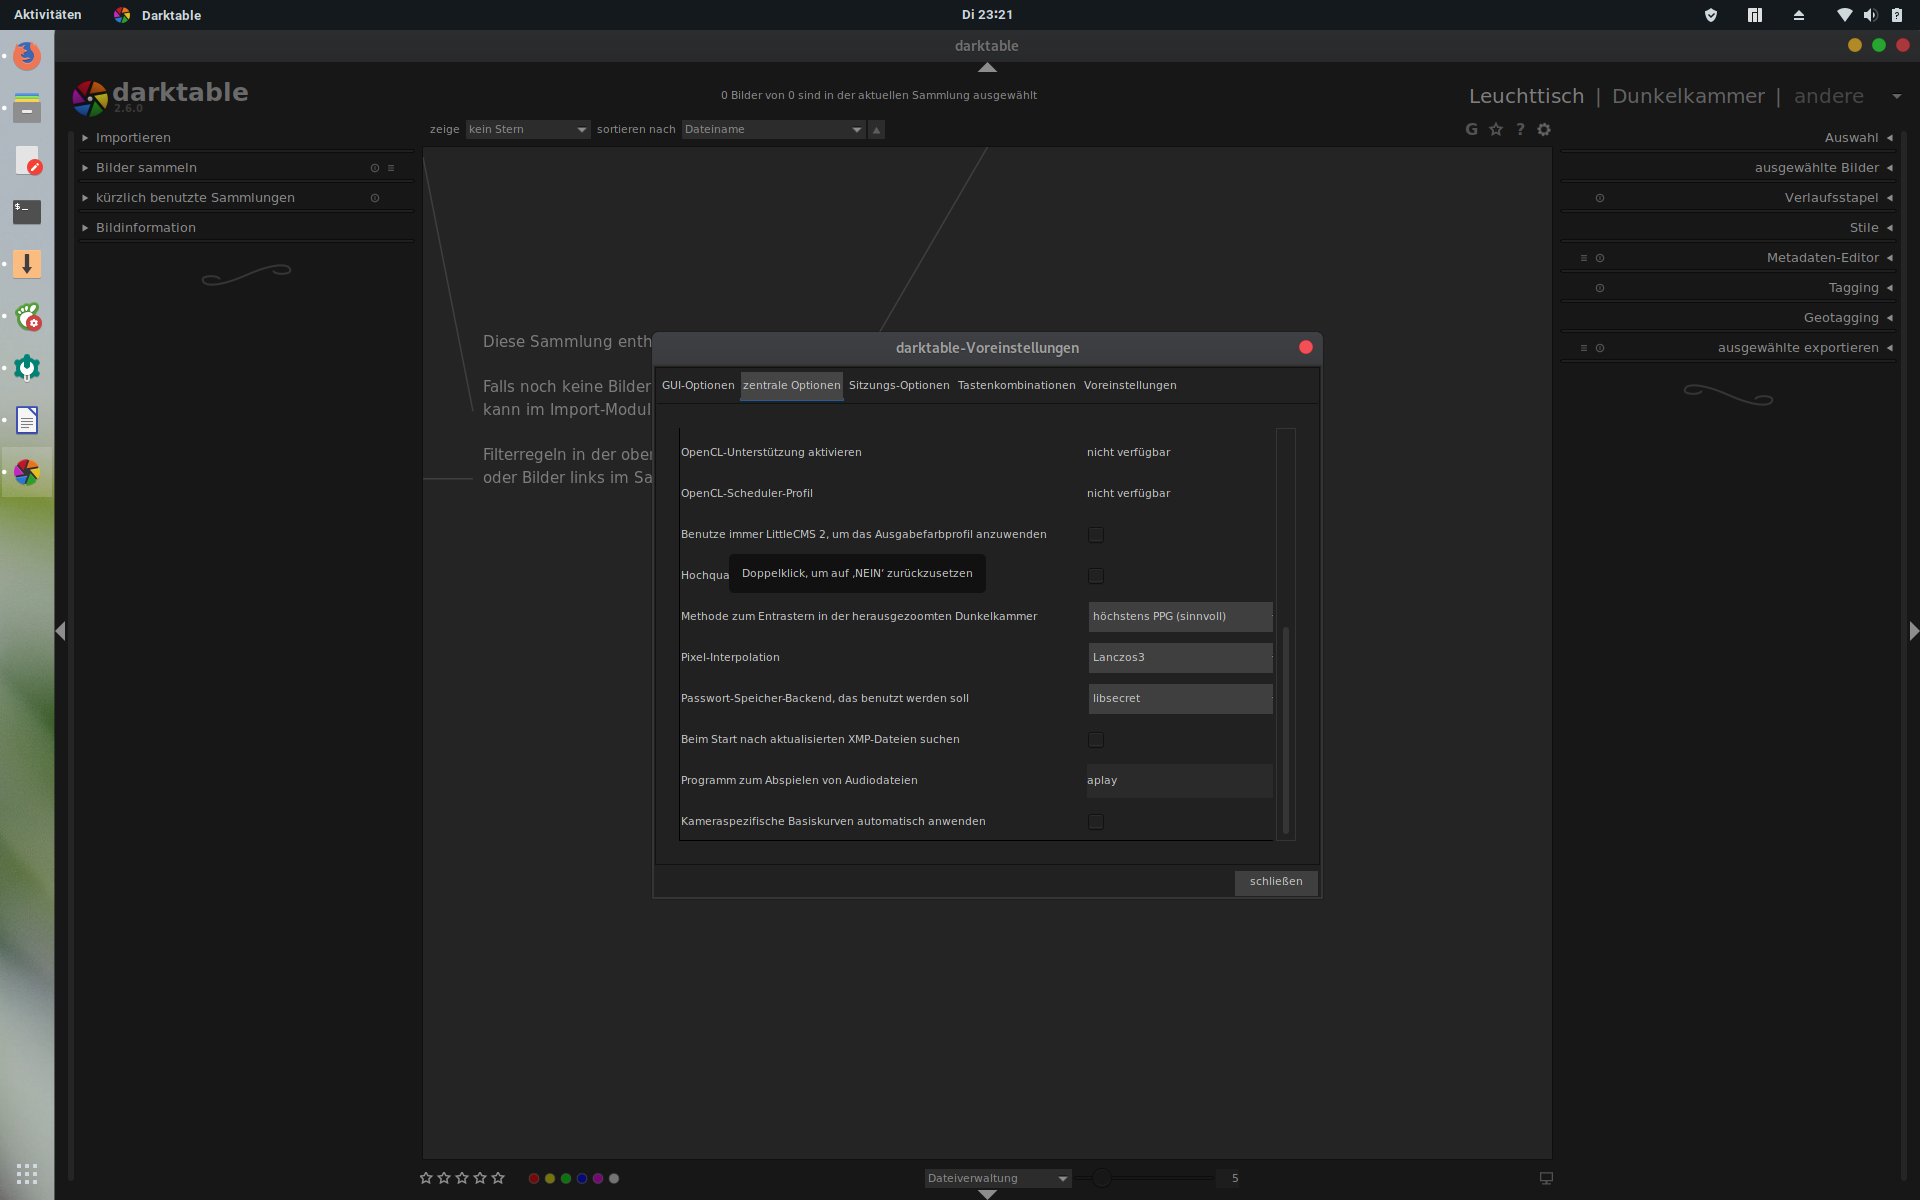1920x1200 pixels.
Task: Enable always use LittleCMS 2 checkbox
Action: 1096,535
